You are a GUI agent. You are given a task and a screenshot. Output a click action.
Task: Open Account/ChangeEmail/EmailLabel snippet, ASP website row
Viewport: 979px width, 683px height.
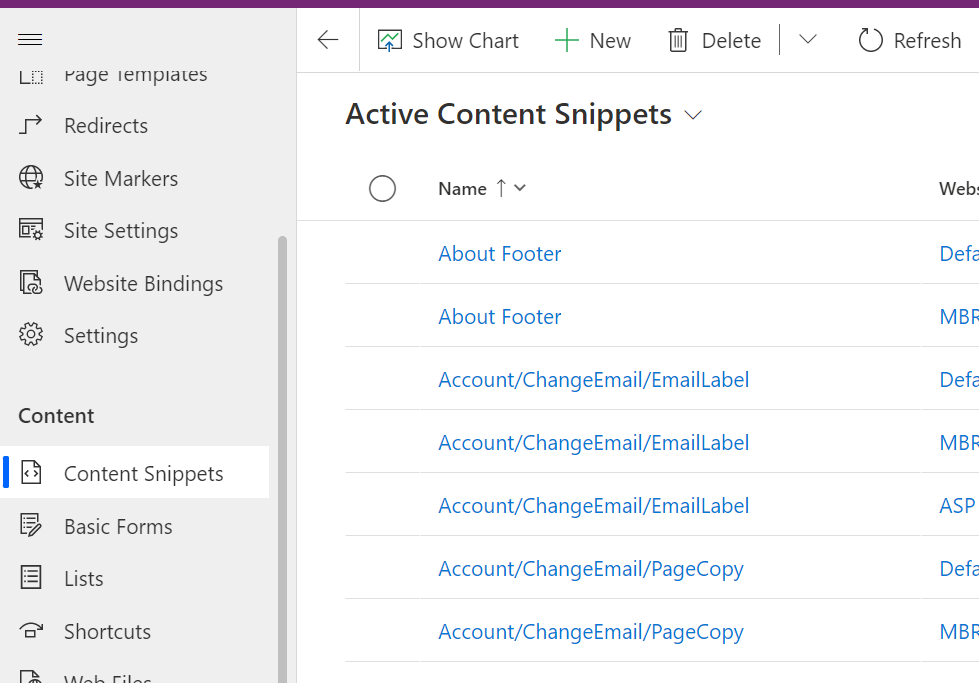pos(593,506)
